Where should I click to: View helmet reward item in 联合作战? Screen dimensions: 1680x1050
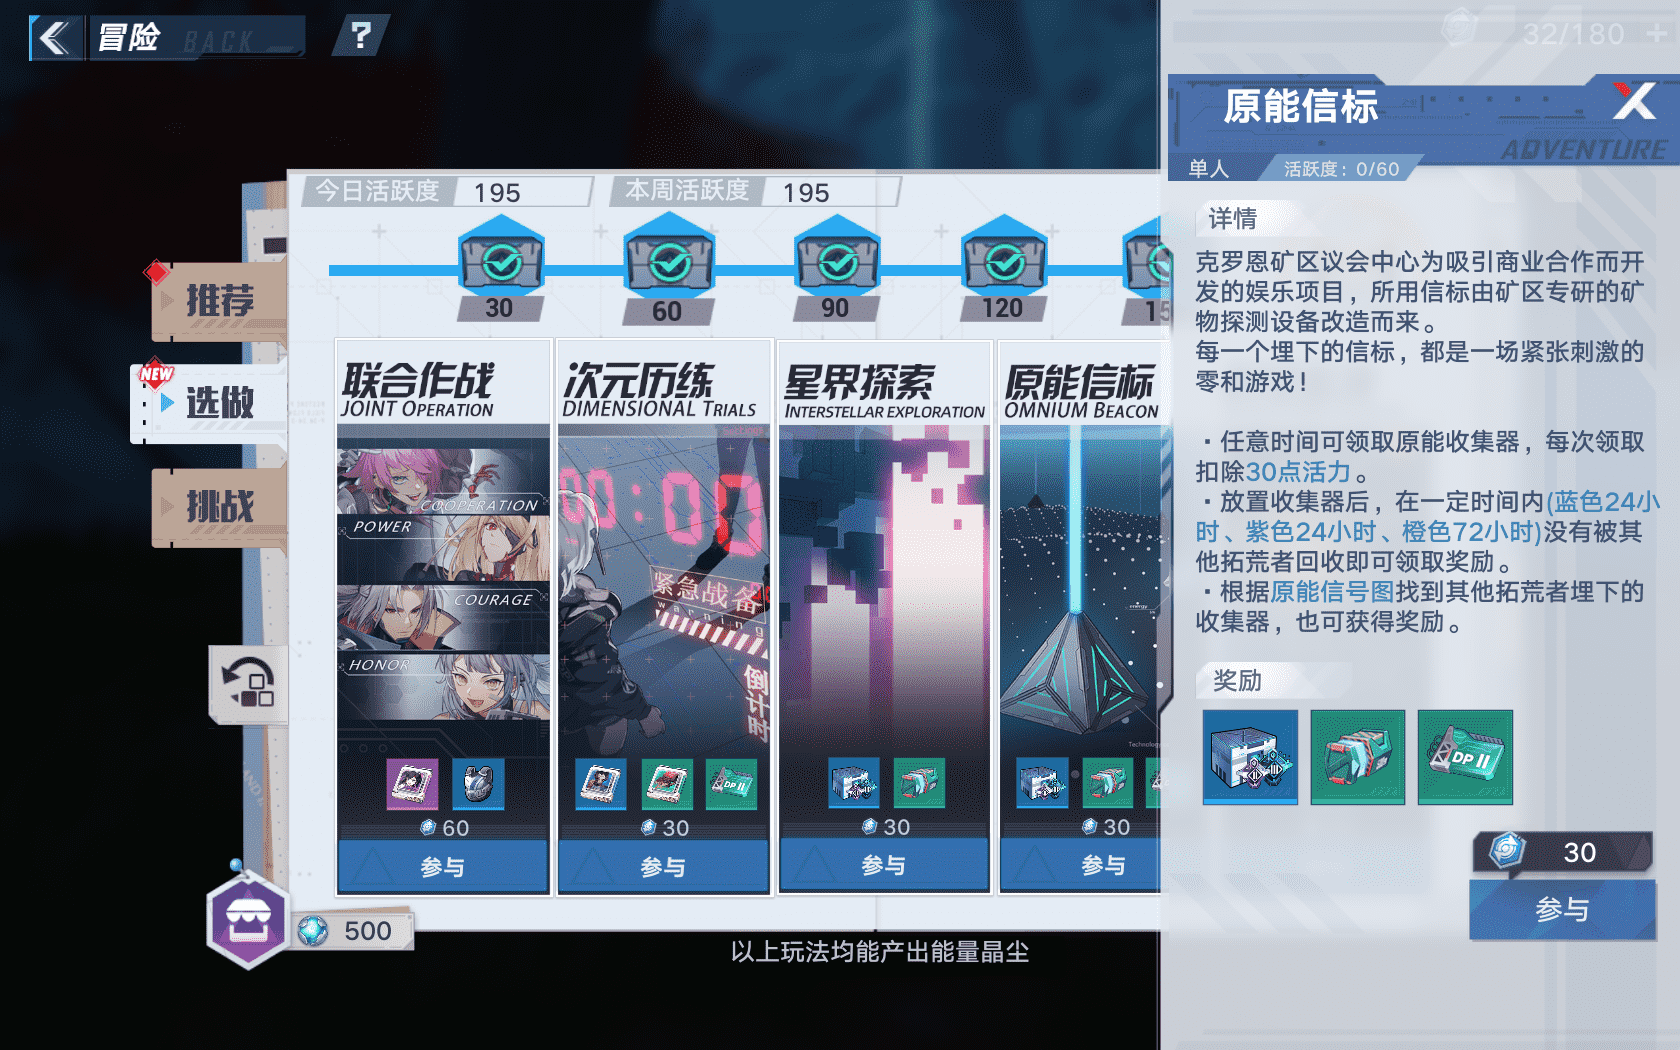[478, 783]
